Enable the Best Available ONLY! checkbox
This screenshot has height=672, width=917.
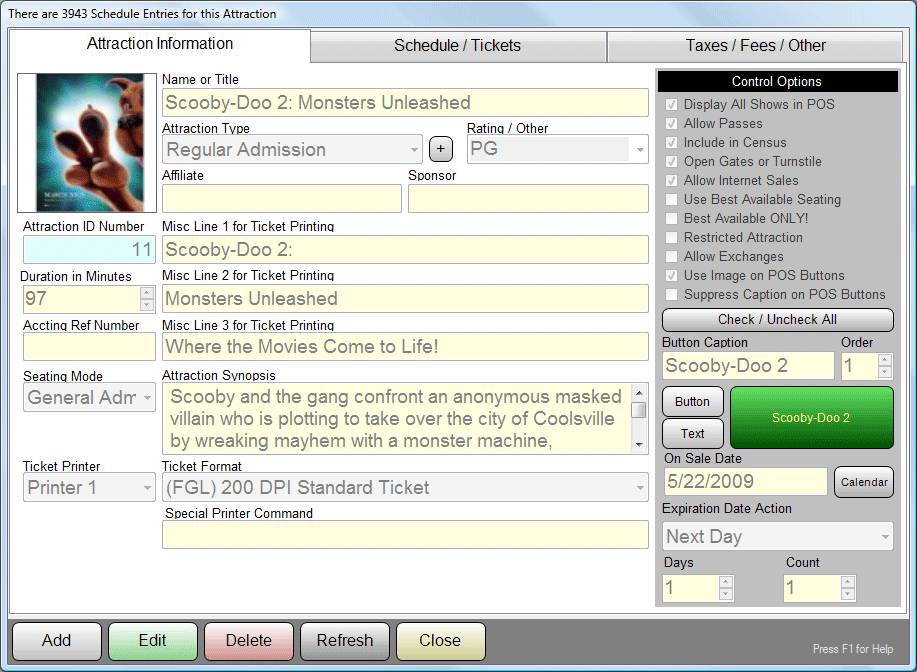[671, 219]
